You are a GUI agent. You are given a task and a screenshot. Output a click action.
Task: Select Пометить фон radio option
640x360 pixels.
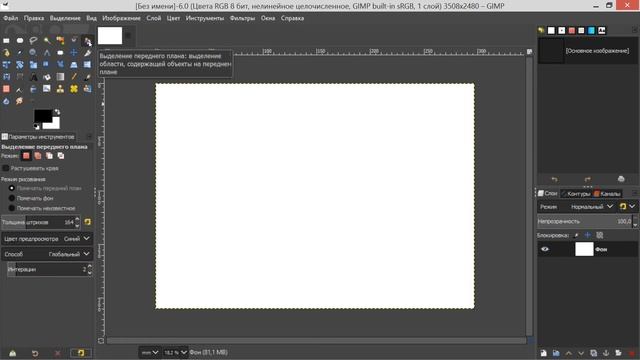[11, 198]
